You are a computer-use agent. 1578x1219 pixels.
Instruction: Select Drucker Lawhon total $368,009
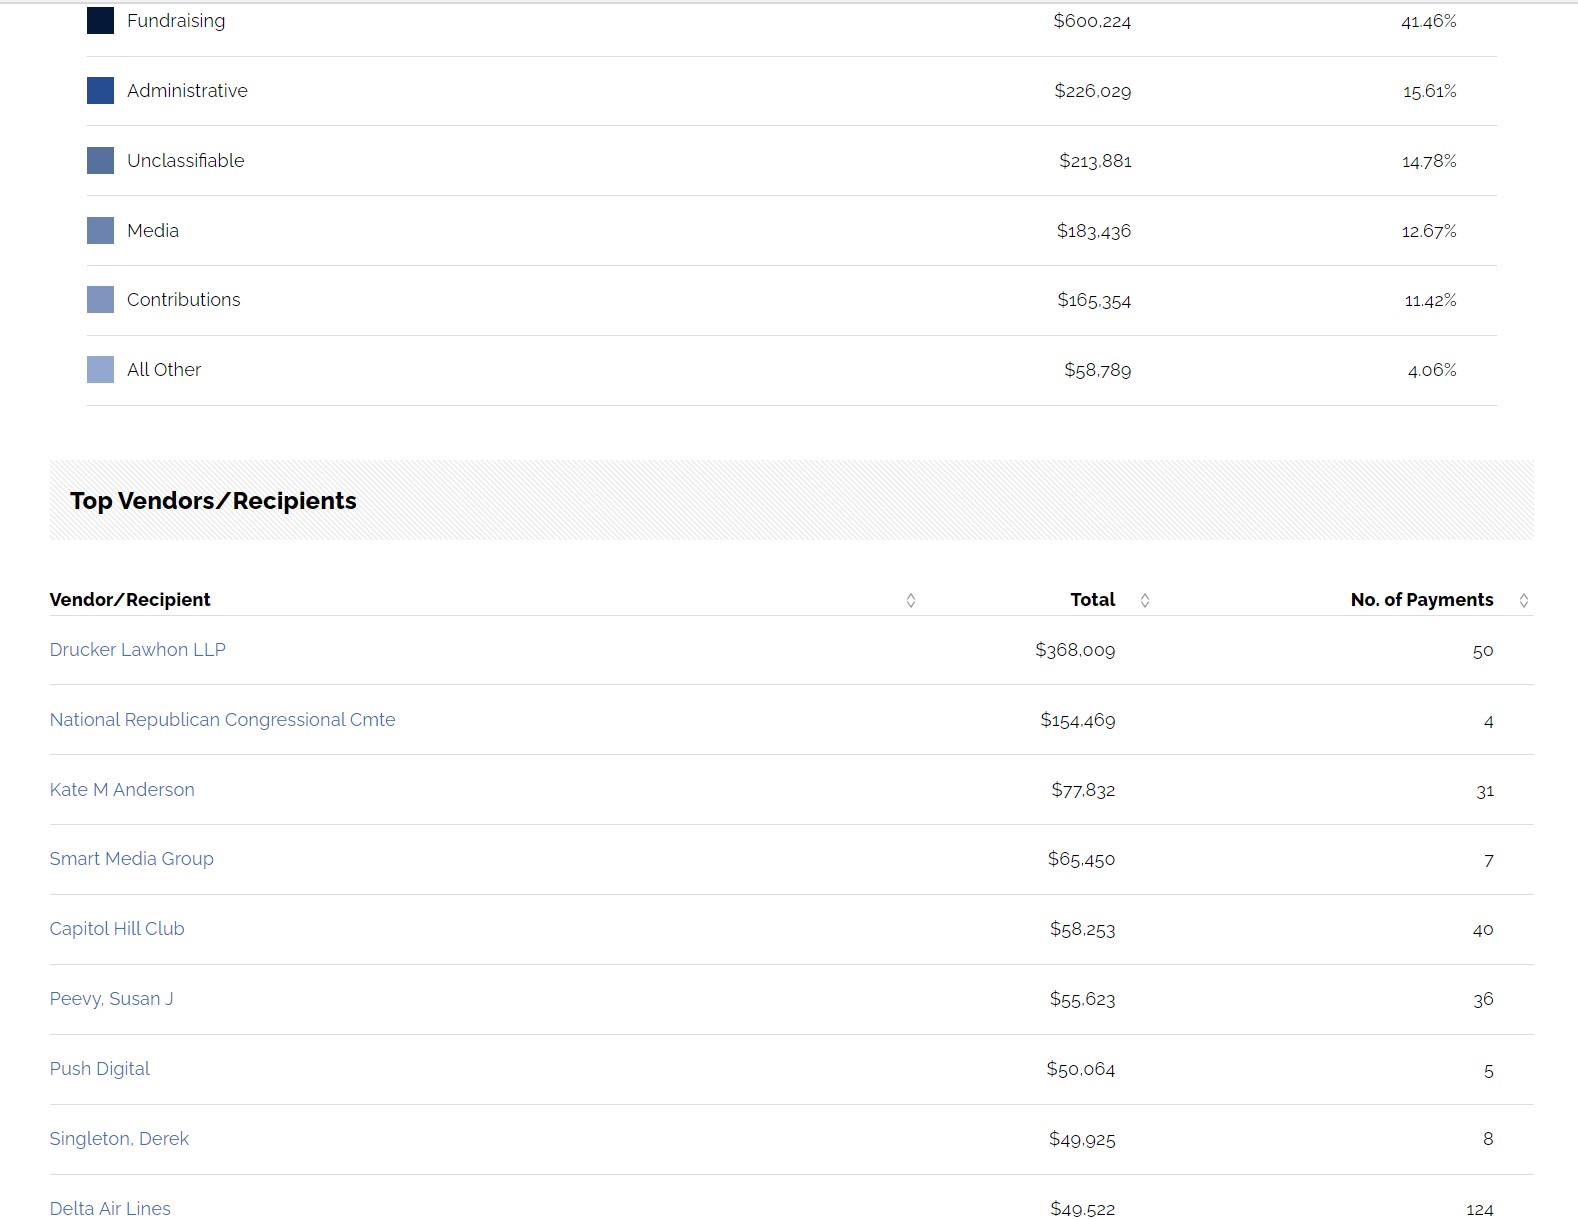1075,650
